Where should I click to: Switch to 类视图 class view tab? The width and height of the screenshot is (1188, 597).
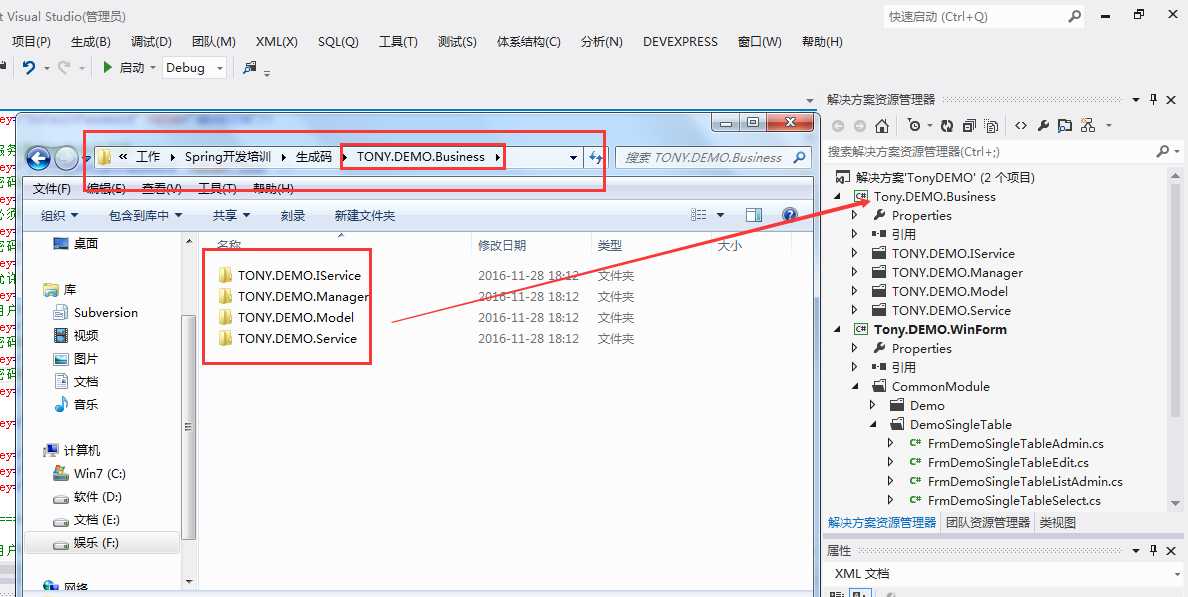point(1057,523)
